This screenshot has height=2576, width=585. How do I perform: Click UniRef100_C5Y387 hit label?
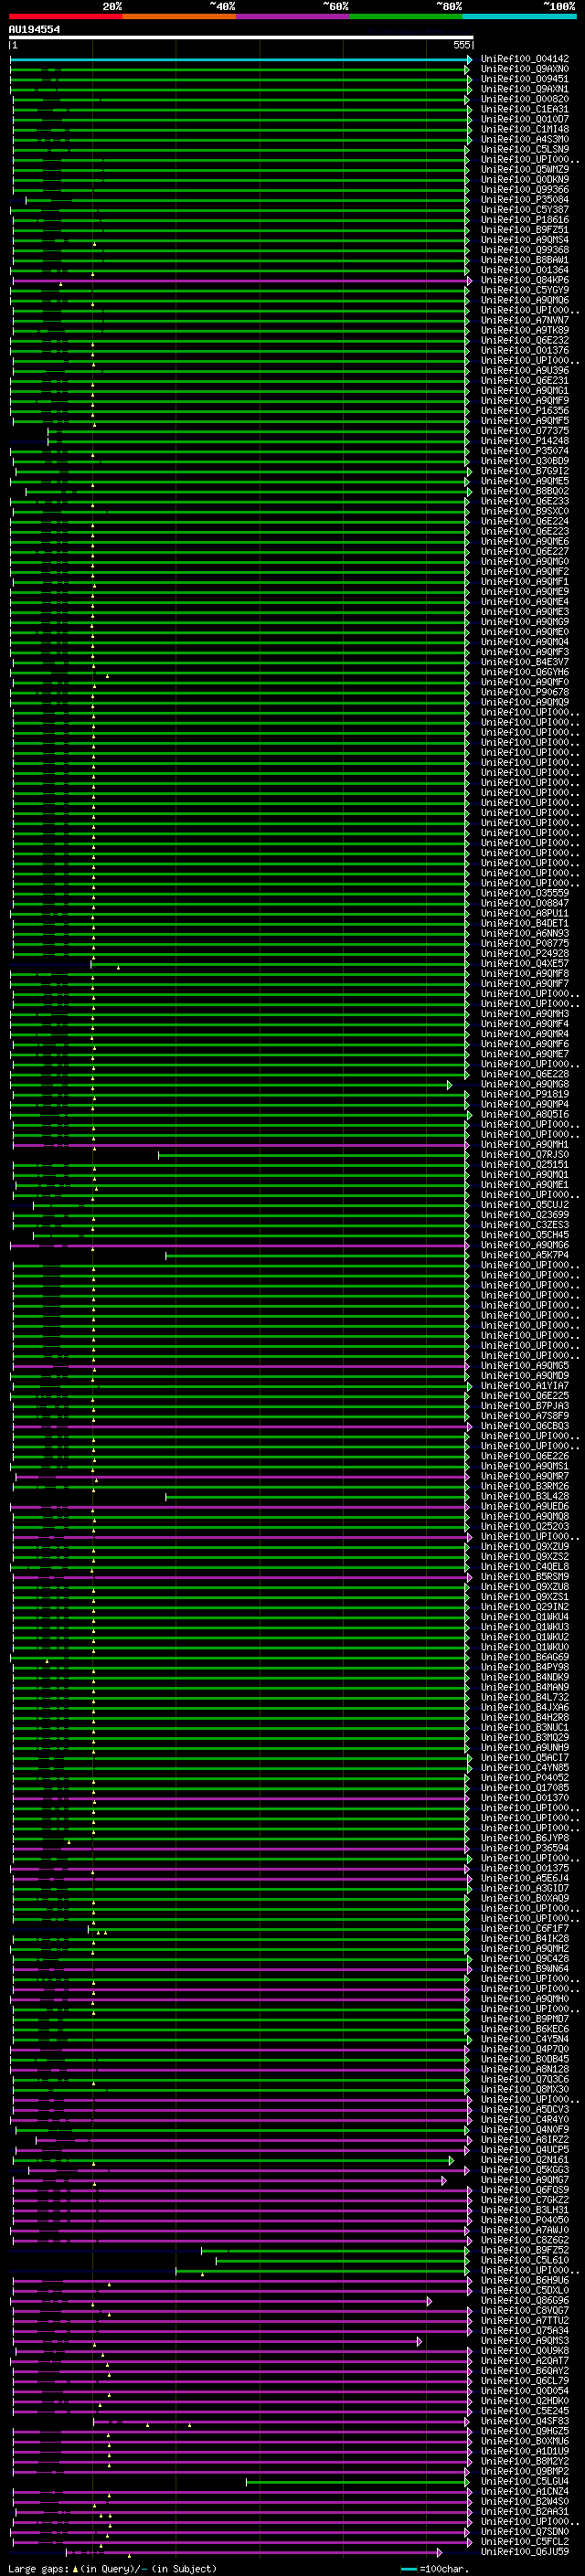525,210
